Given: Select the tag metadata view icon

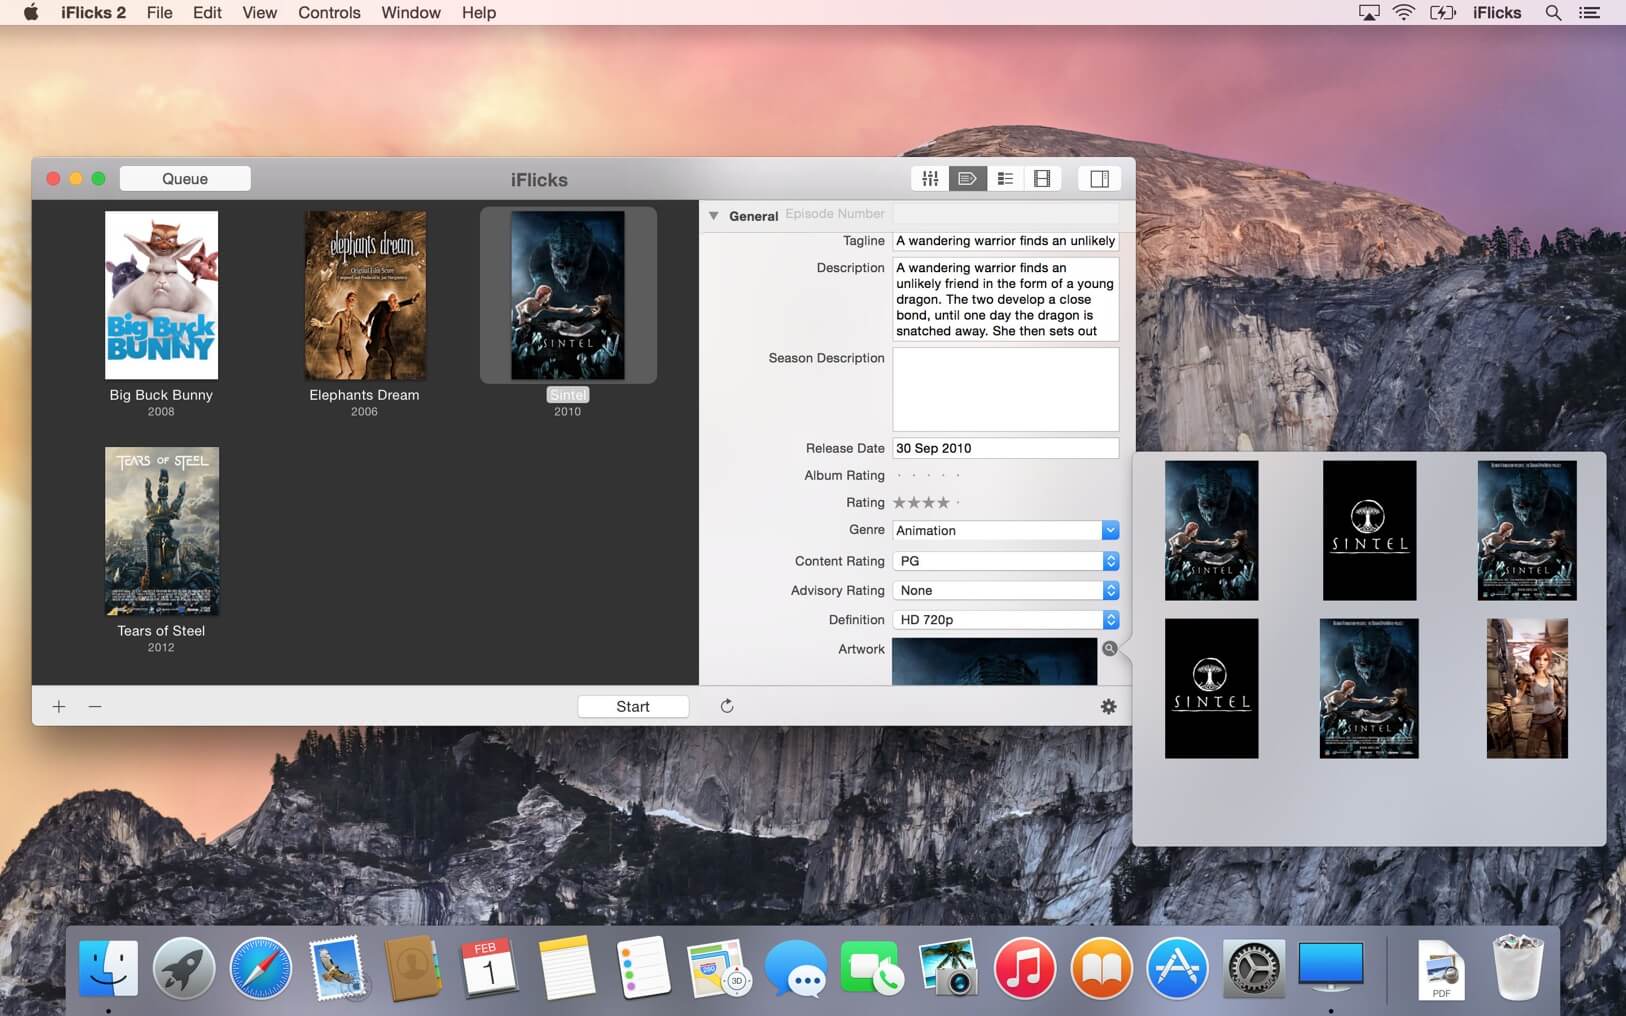Looking at the screenshot, I should 967,179.
